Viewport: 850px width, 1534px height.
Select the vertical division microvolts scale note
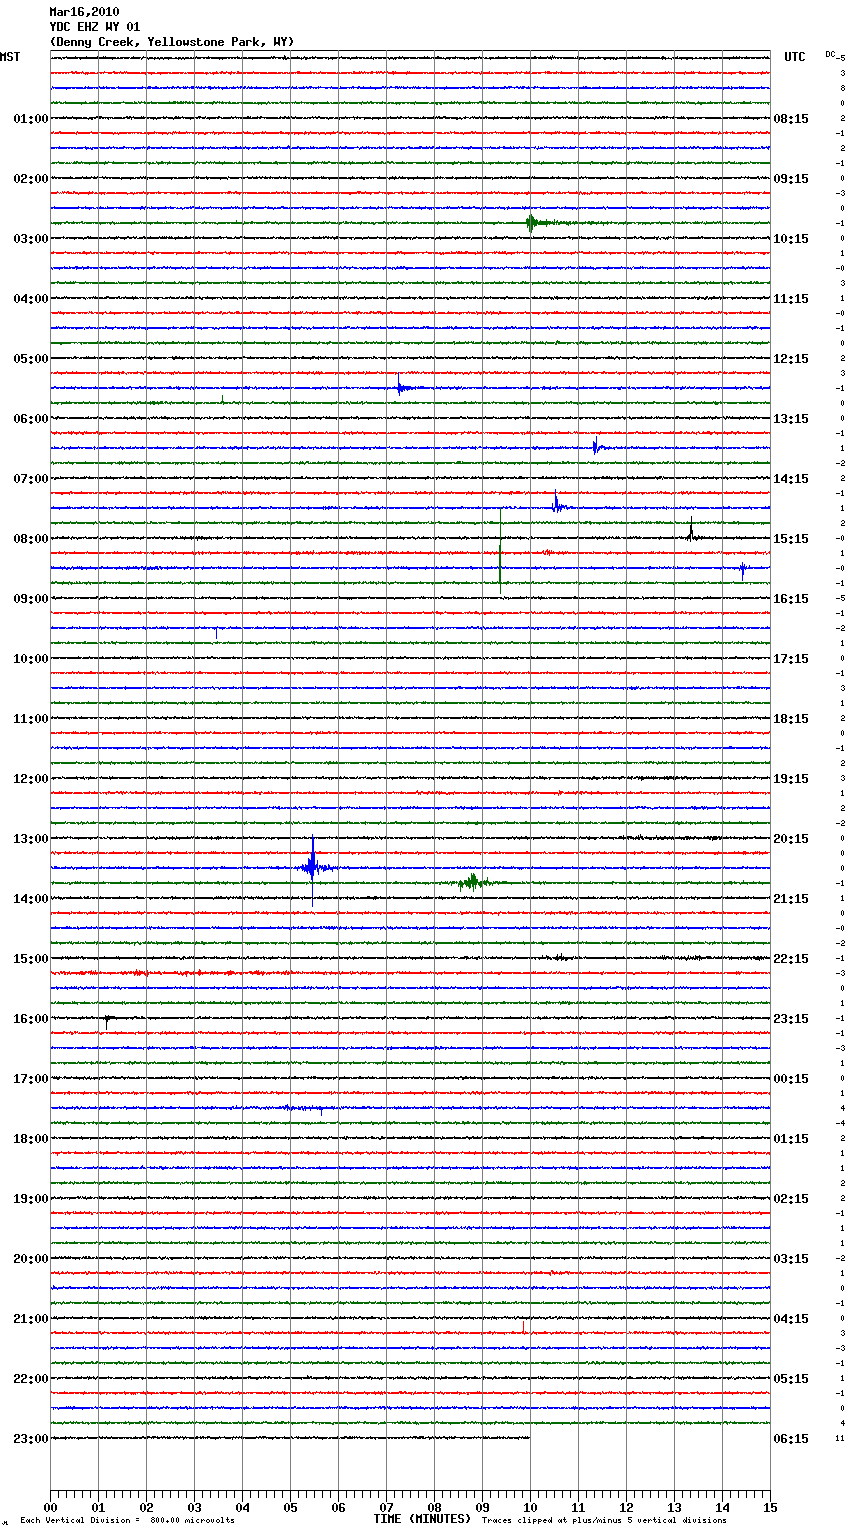[127, 1520]
